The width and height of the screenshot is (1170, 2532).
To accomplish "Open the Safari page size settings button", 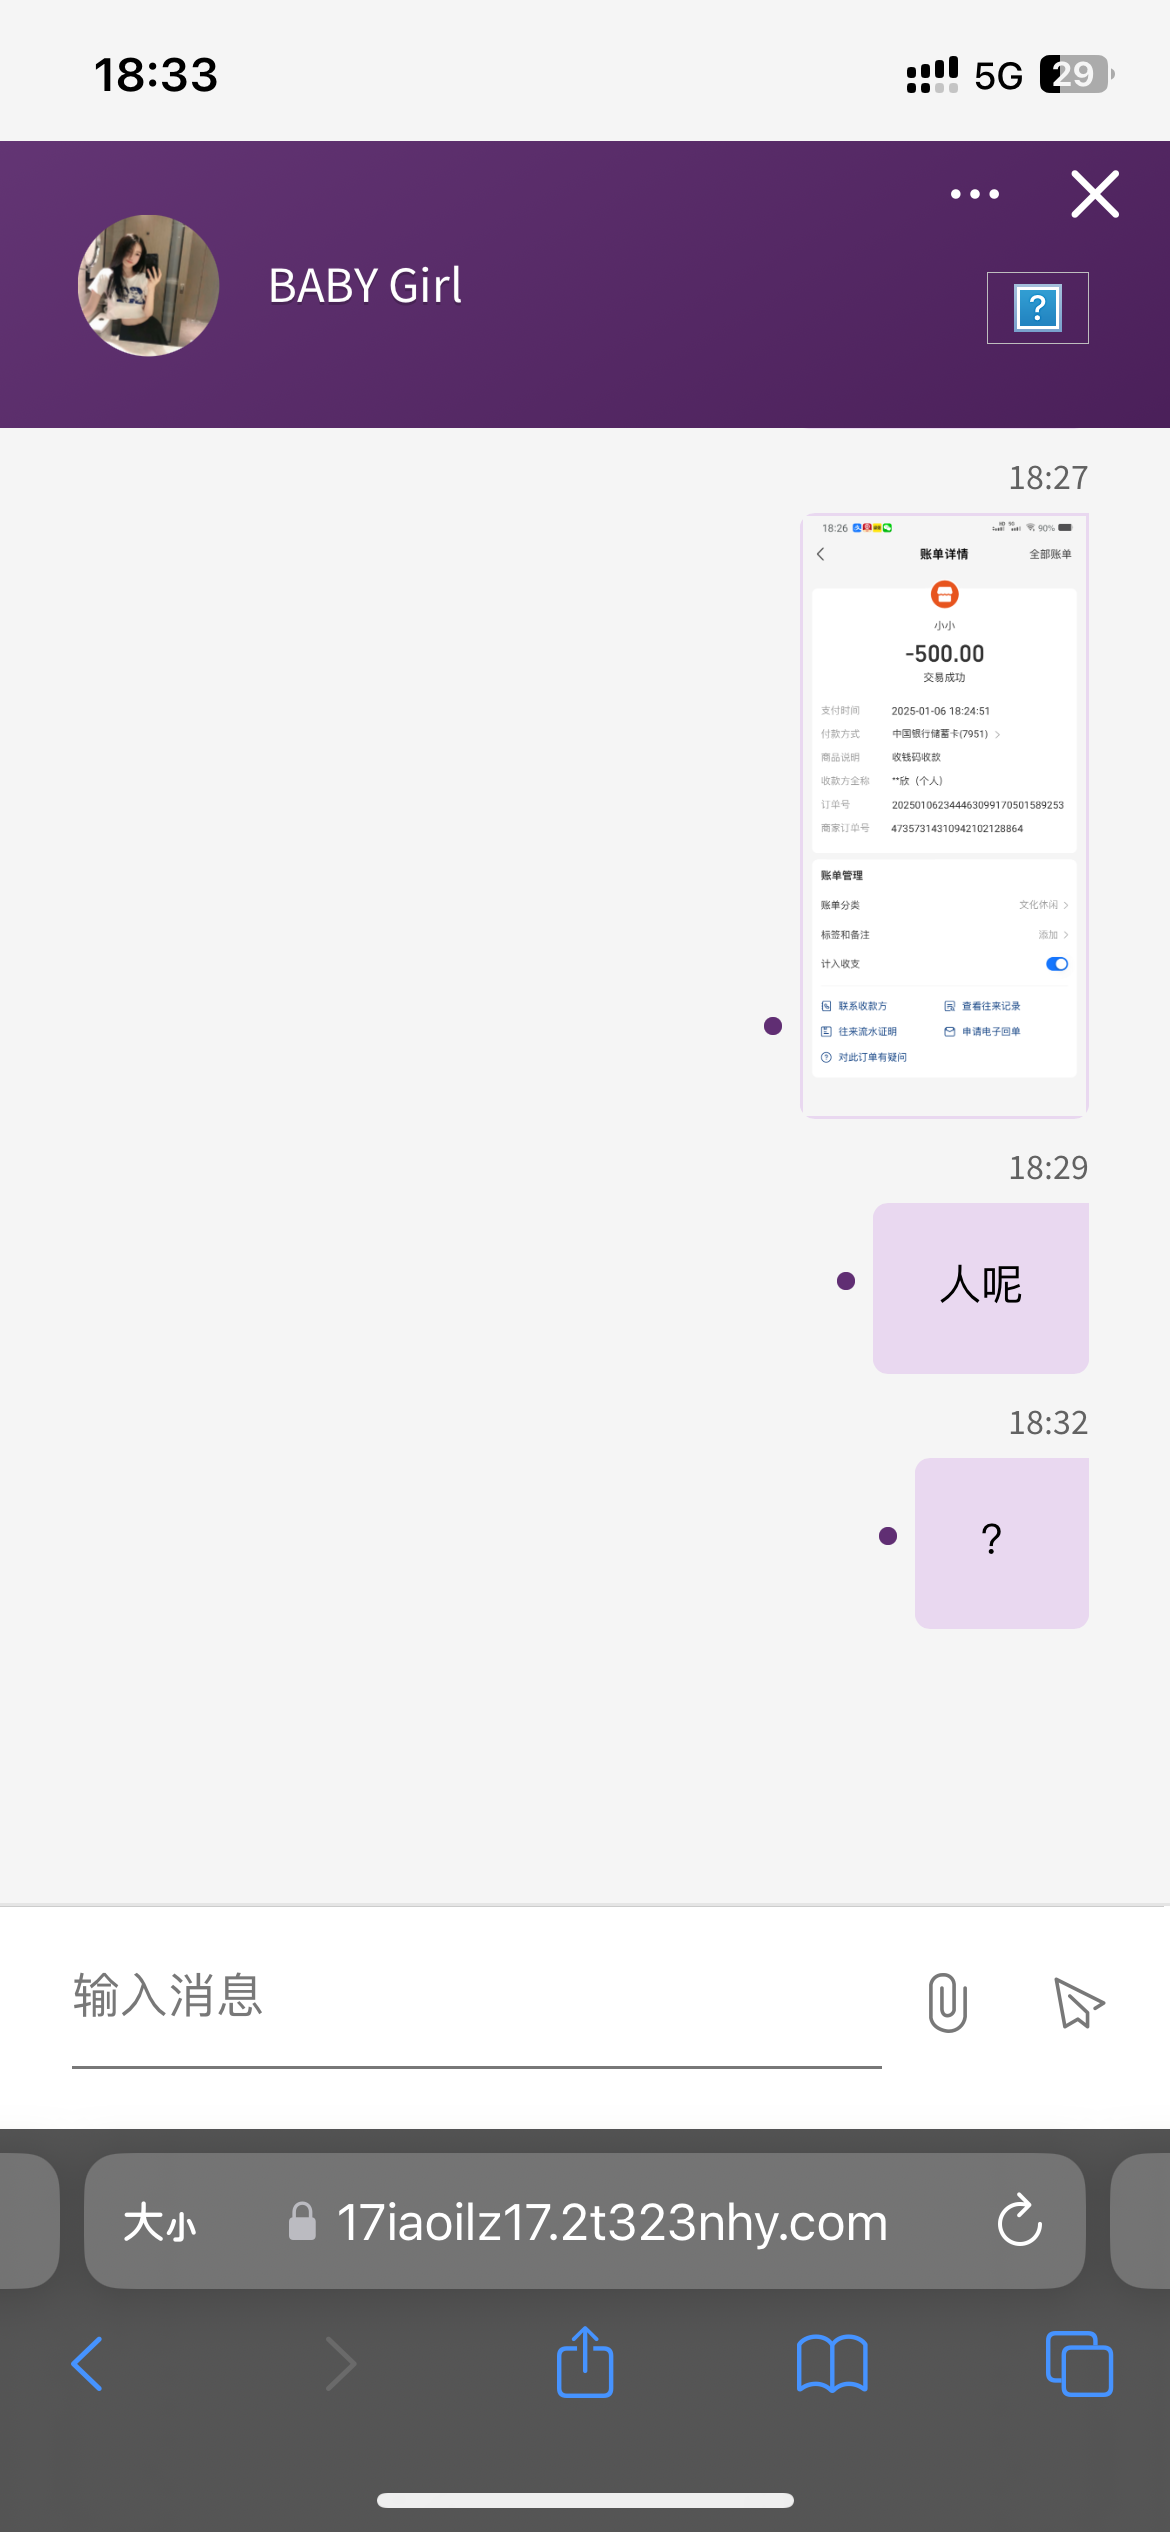I will point(160,2223).
